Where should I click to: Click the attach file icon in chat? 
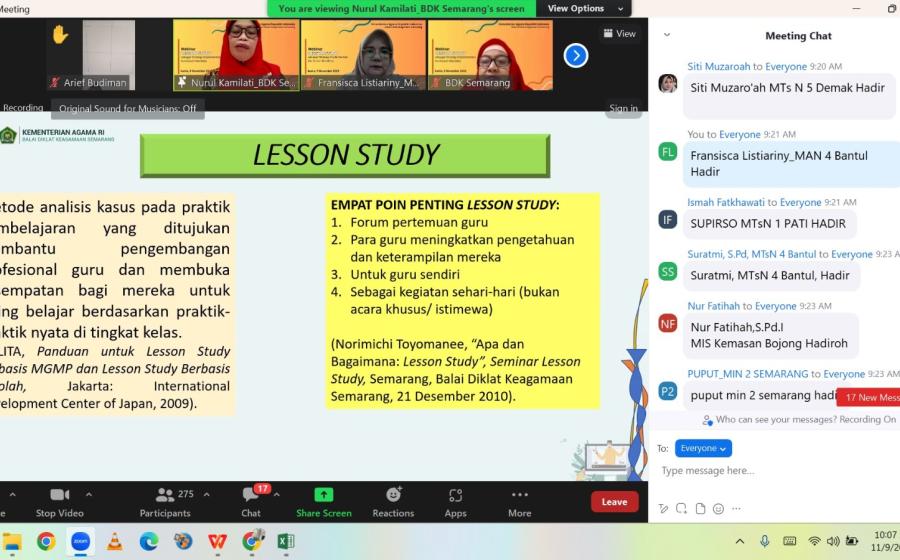[x=700, y=509]
